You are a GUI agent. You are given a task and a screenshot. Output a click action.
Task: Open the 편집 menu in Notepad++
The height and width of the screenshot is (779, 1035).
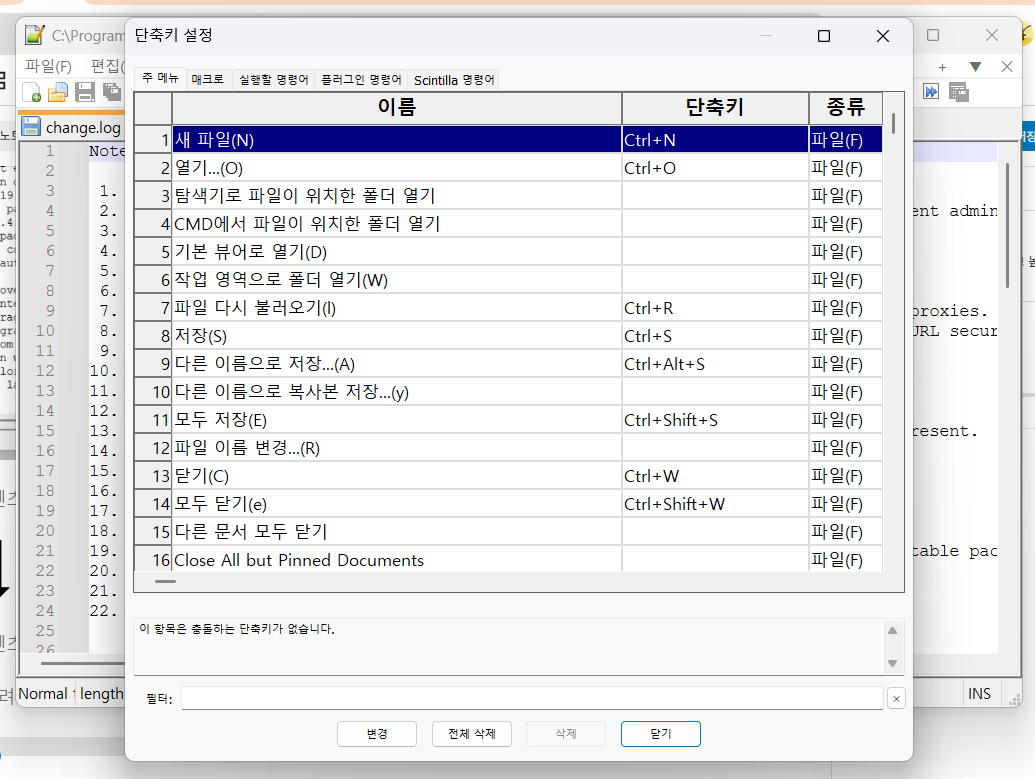107,67
